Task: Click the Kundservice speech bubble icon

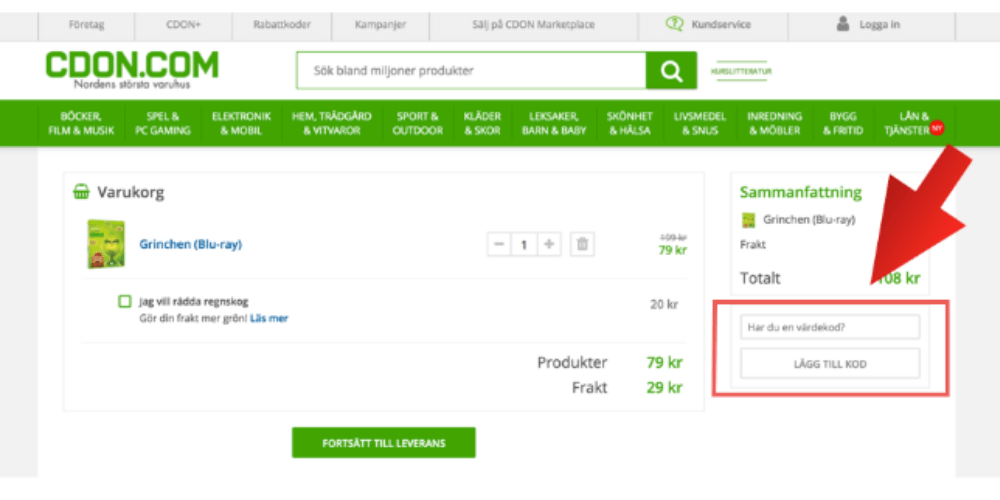Action: pos(674,24)
